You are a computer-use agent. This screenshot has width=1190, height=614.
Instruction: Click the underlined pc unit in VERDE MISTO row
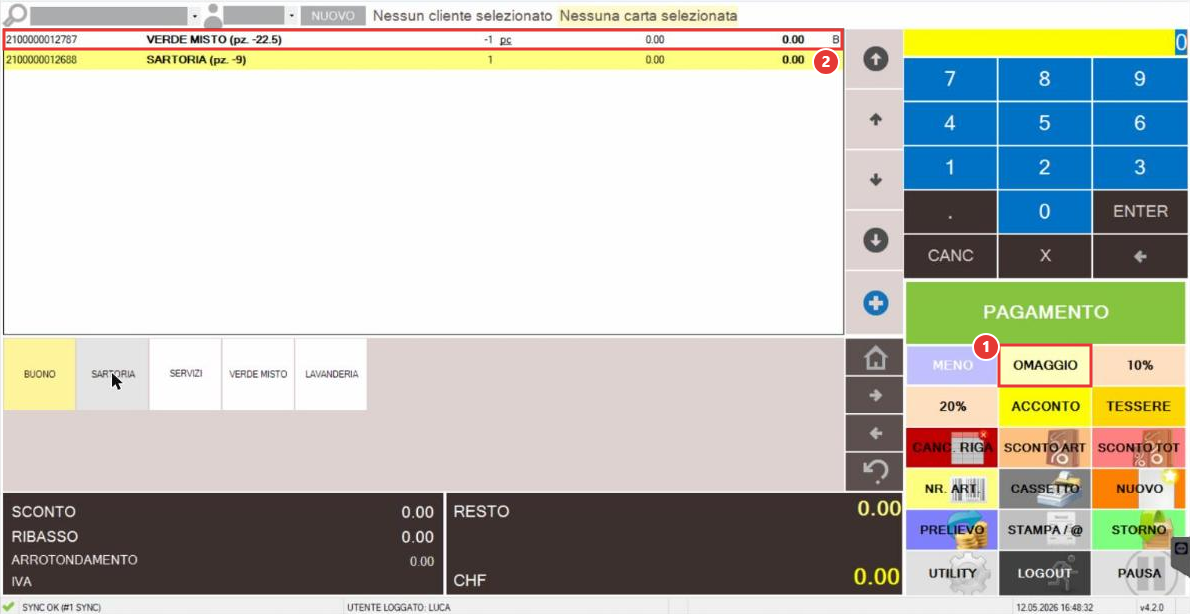click(x=505, y=40)
